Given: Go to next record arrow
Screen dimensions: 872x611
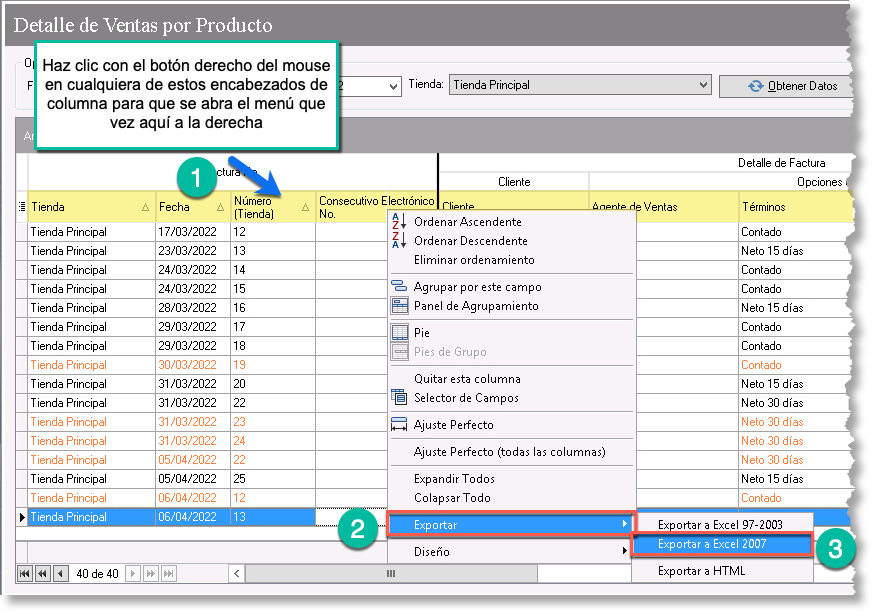Looking at the screenshot, I should 132,573.
